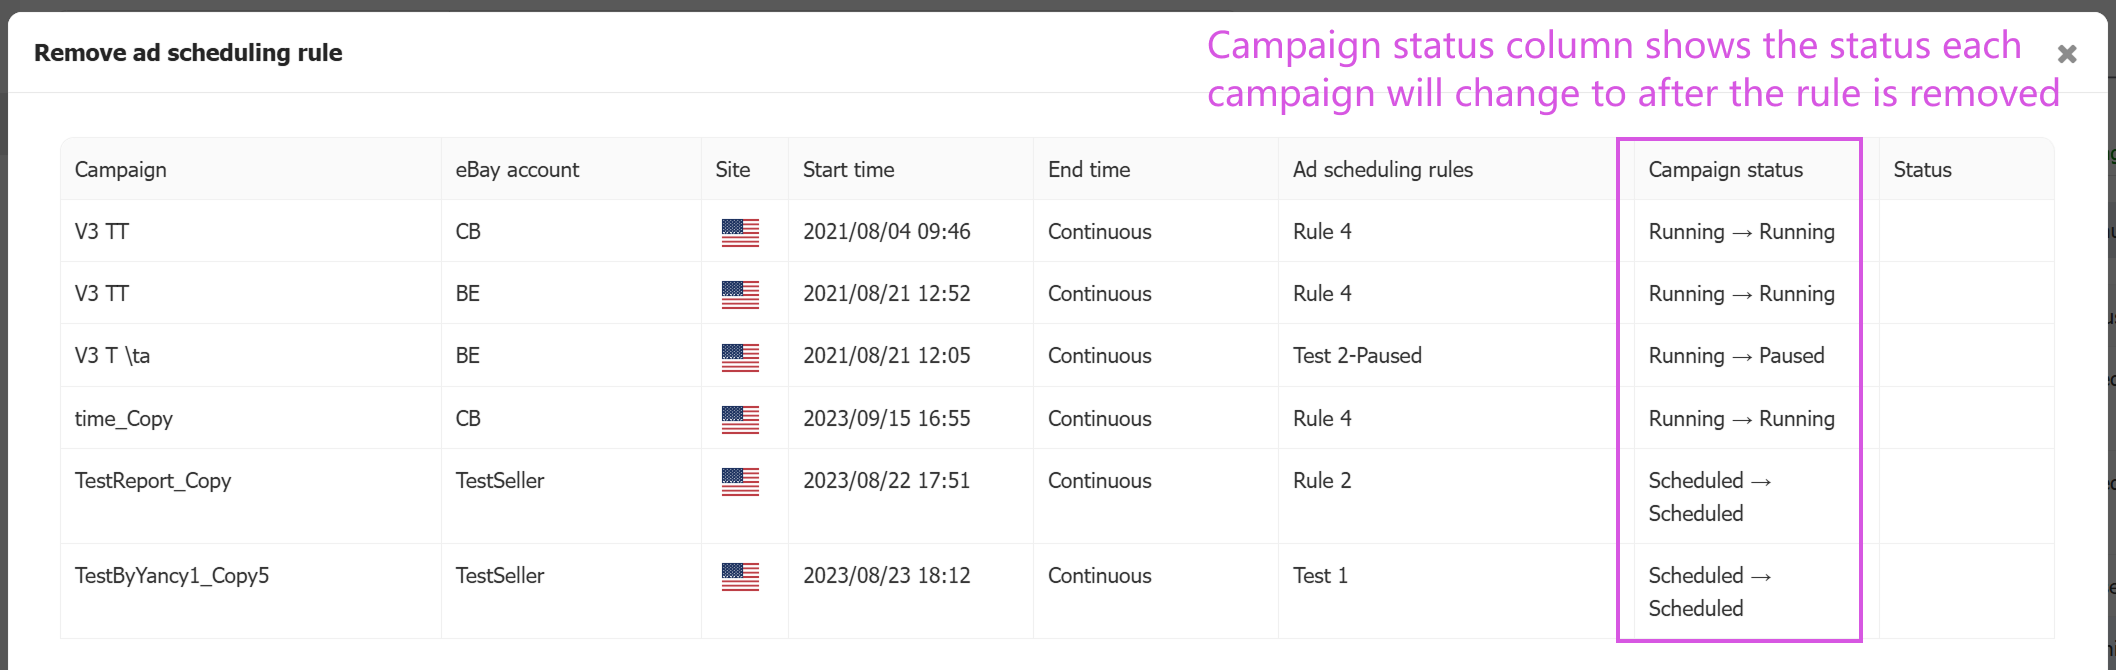
Task: Click the US flag in the time_Copy row
Action: click(740, 419)
